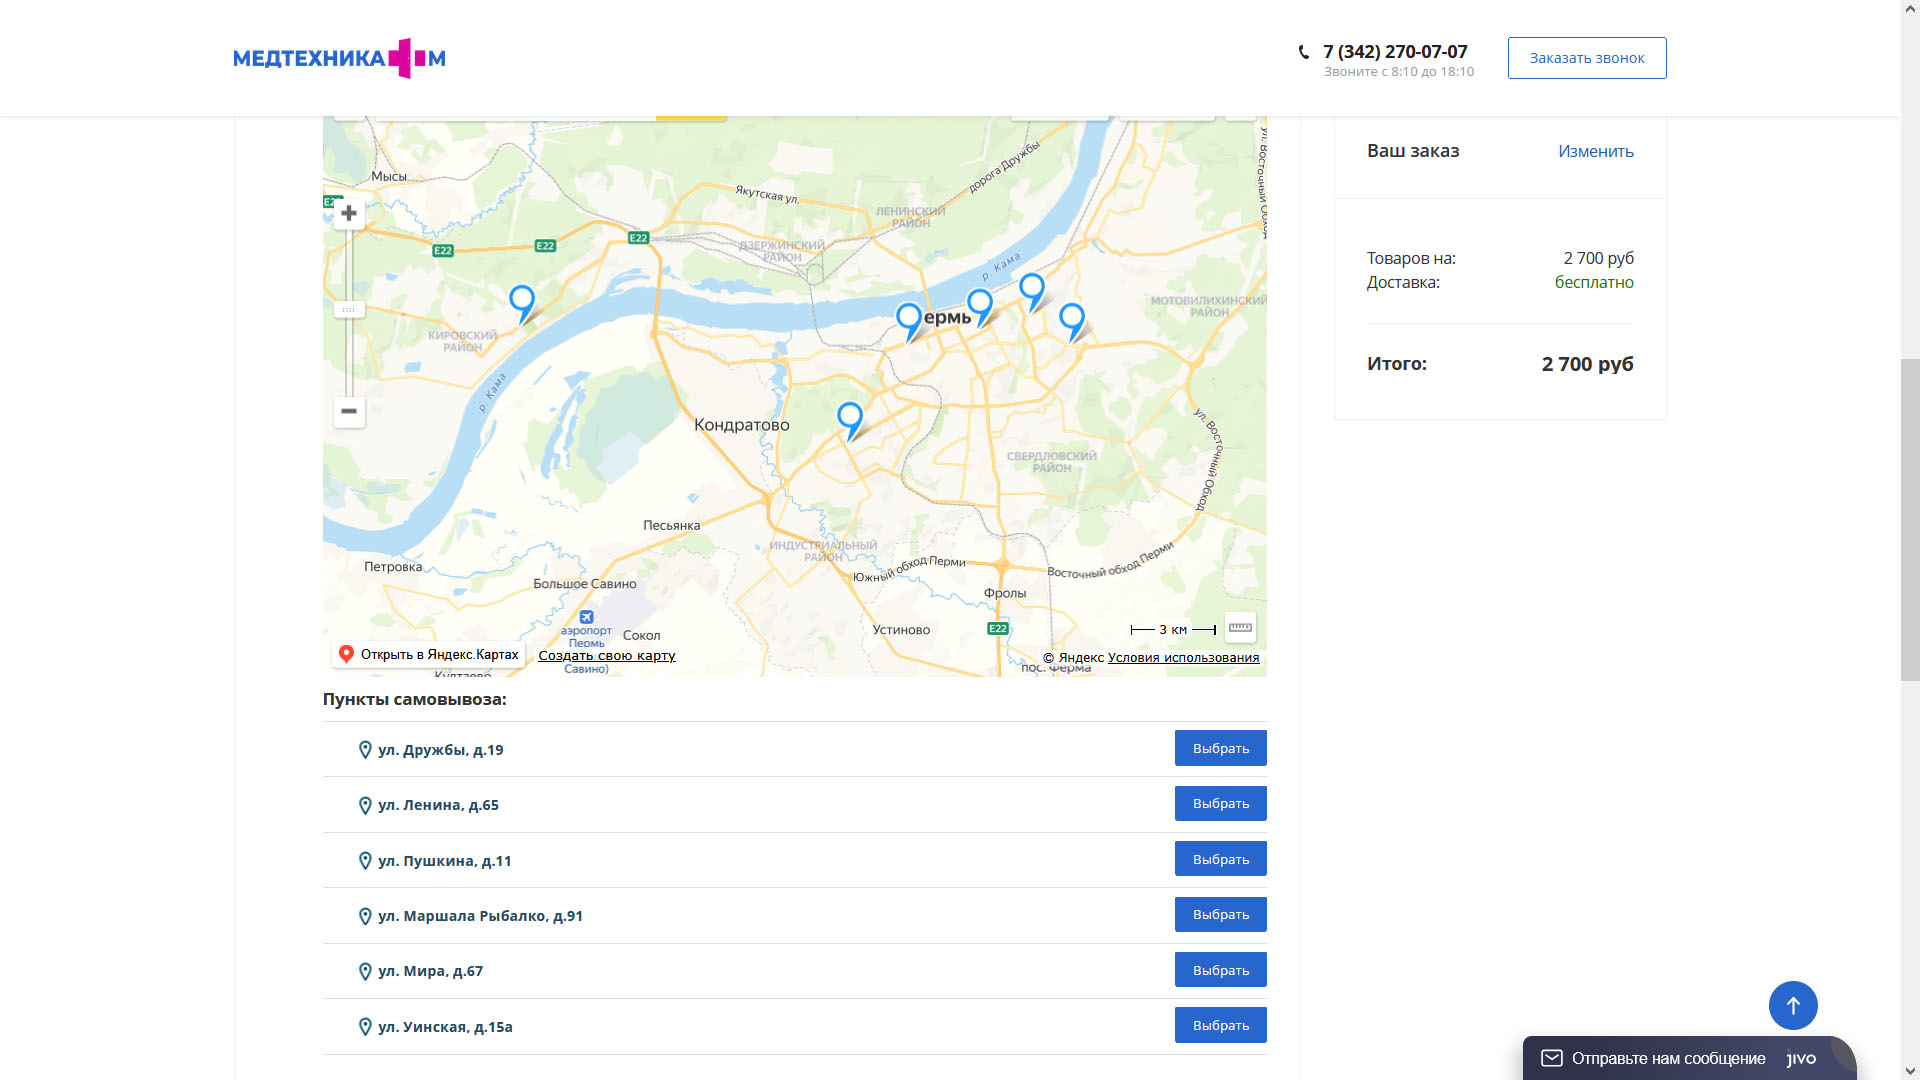The height and width of the screenshot is (1080, 1920).
Task: Open Отправьте нам сообщение chat bar
Action: coord(1689,1058)
